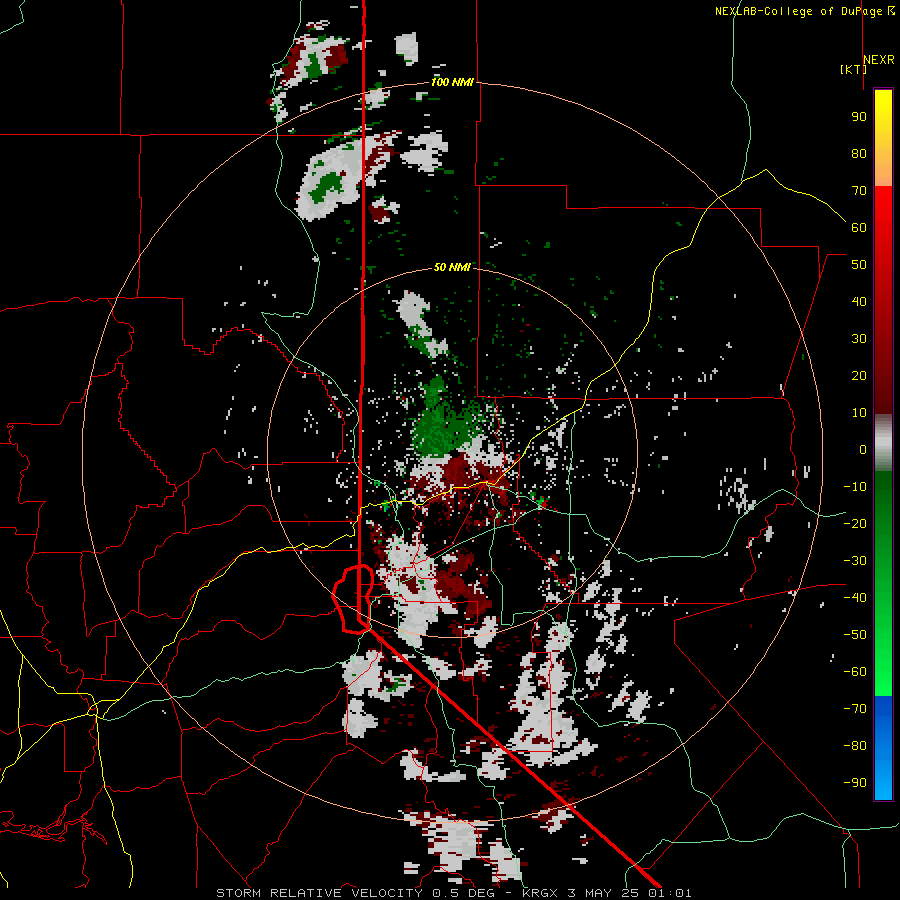Click the 20 value on velocity scale
This screenshot has height=900, width=900.
click(859, 375)
